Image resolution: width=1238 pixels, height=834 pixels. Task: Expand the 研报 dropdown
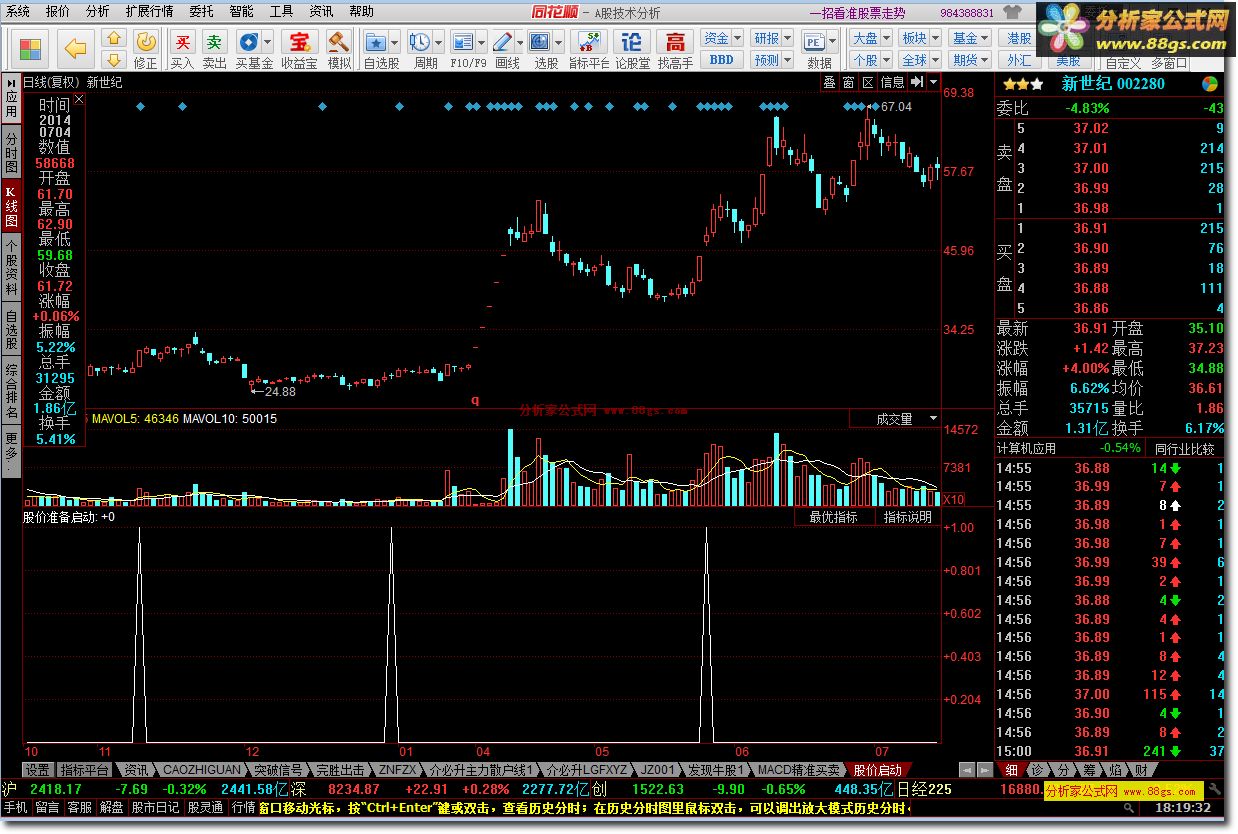(x=788, y=38)
